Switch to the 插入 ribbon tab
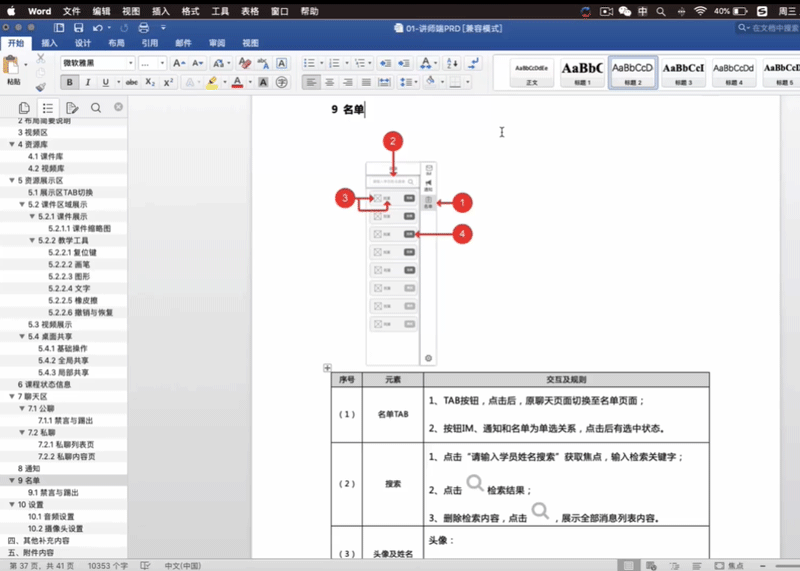Image resolution: width=800 pixels, height=571 pixels. (x=49, y=43)
